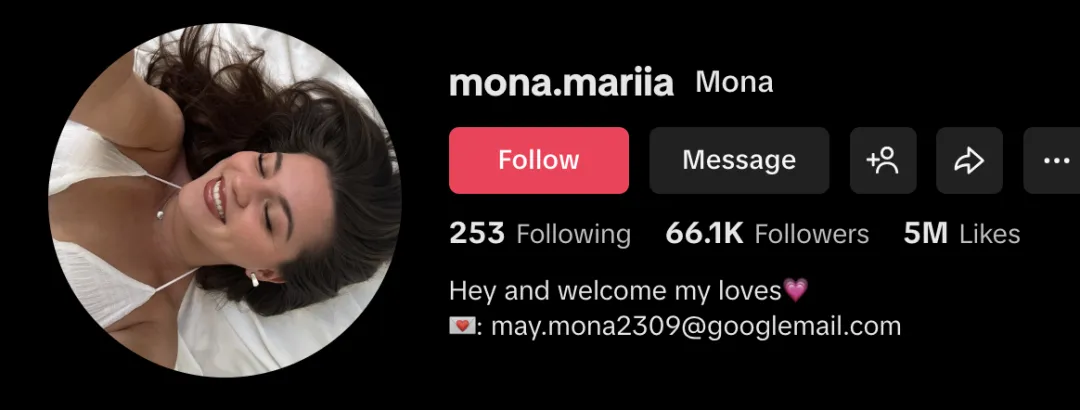Click the may.mona2309@googlemail.com email address
The image size is (1080, 410).
coord(696,326)
